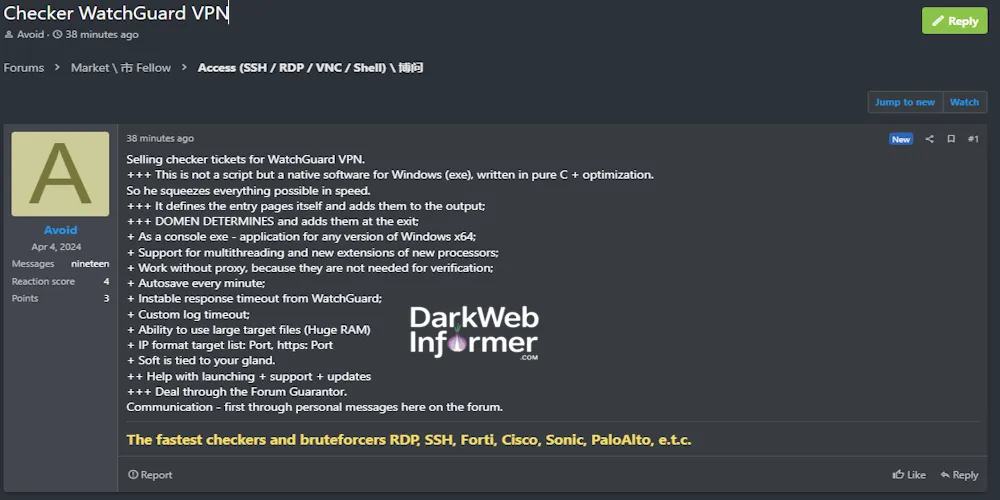Open the large 'A' user avatar
This screenshot has height=500, width=1000.
60,174
